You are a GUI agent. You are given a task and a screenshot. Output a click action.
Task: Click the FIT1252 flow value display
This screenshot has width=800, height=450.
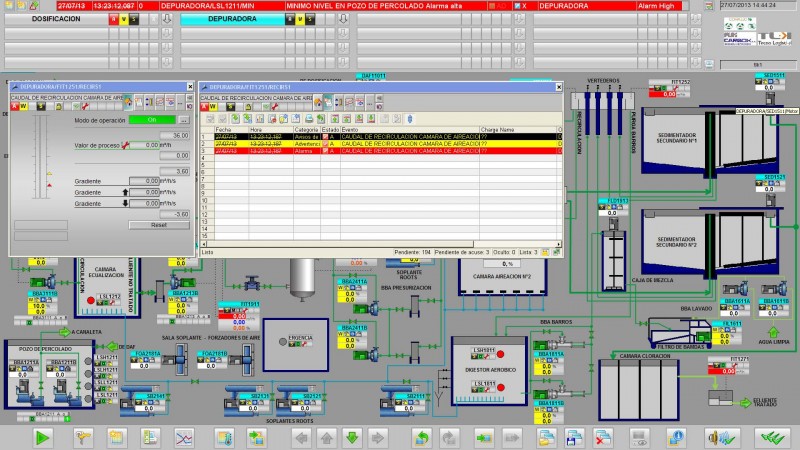(669, 94)
